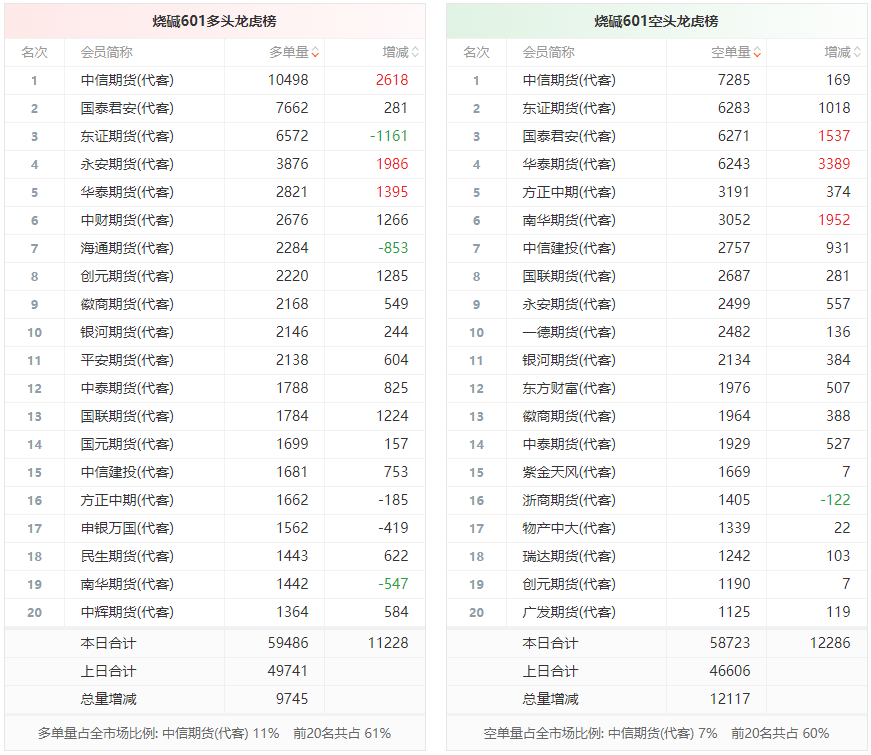Image resolution: width=871 pixels, height=755 pixels.
Task: Click red change value 2618
Action: pos(392,80)
